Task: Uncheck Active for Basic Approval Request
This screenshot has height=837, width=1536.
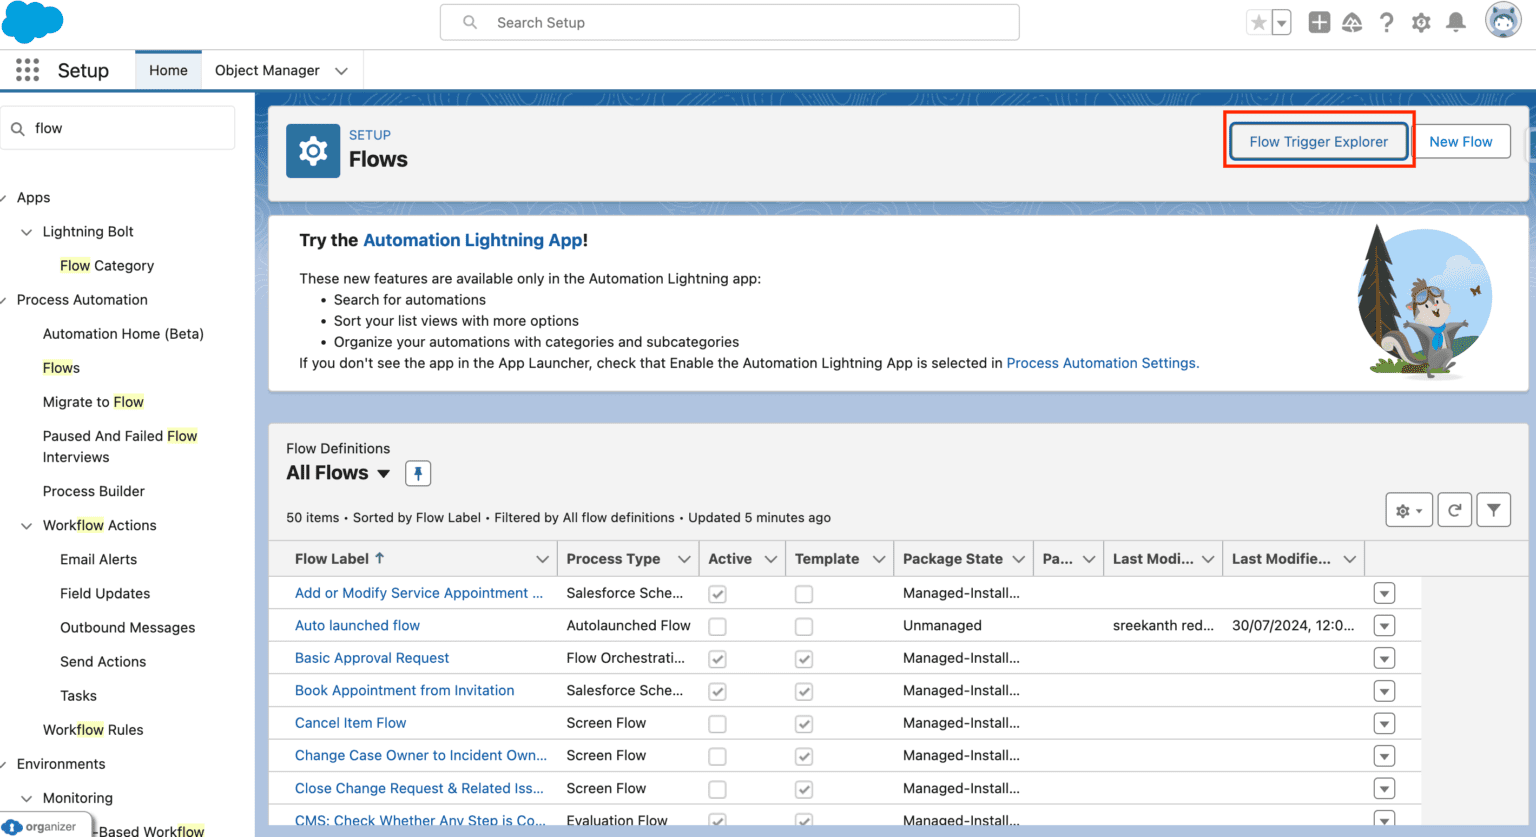Action: point(717,658)
